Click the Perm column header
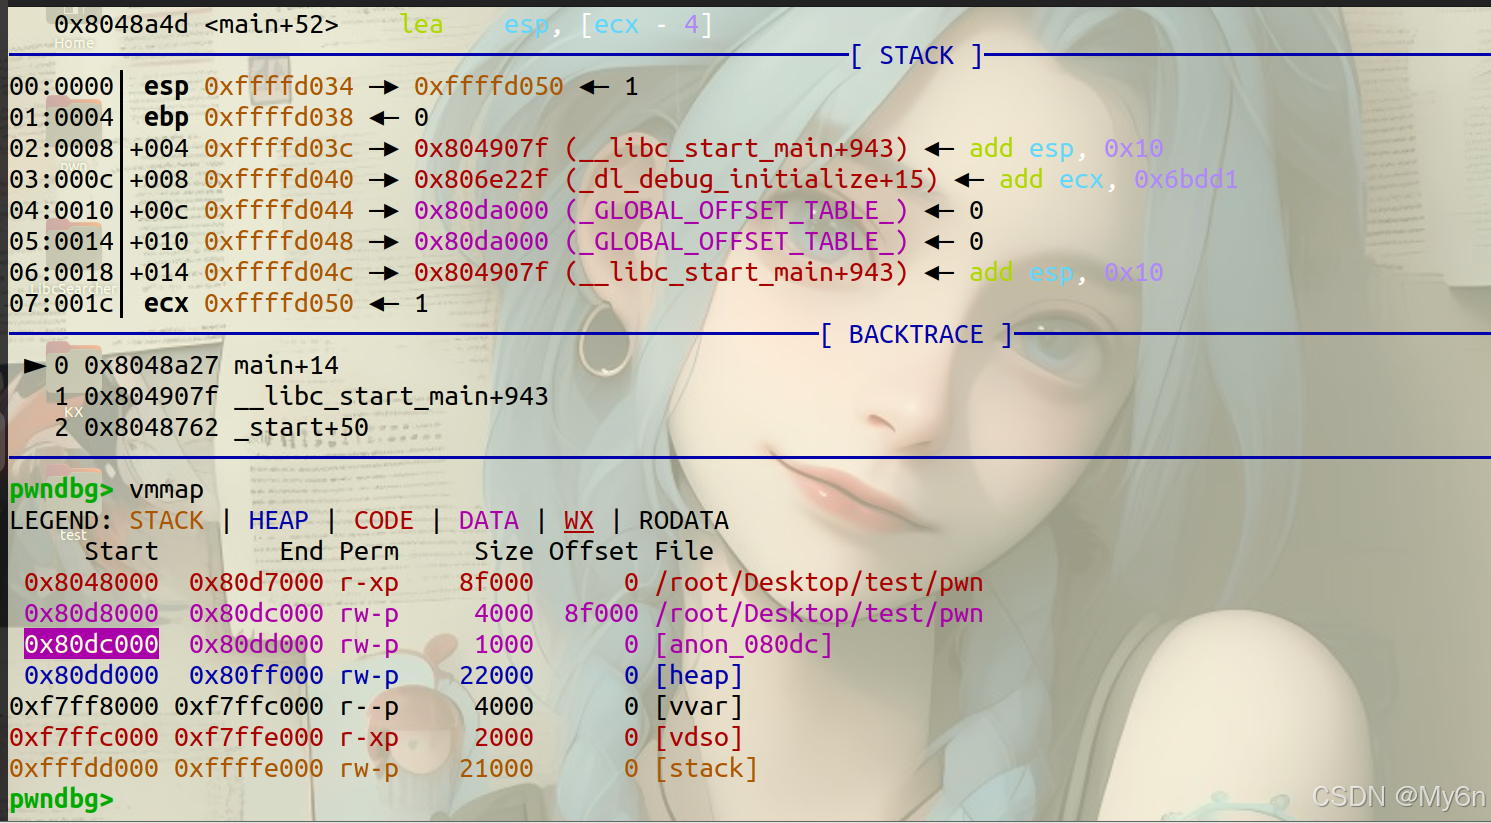The image size is (1491, 823). (x=369, y=552)
